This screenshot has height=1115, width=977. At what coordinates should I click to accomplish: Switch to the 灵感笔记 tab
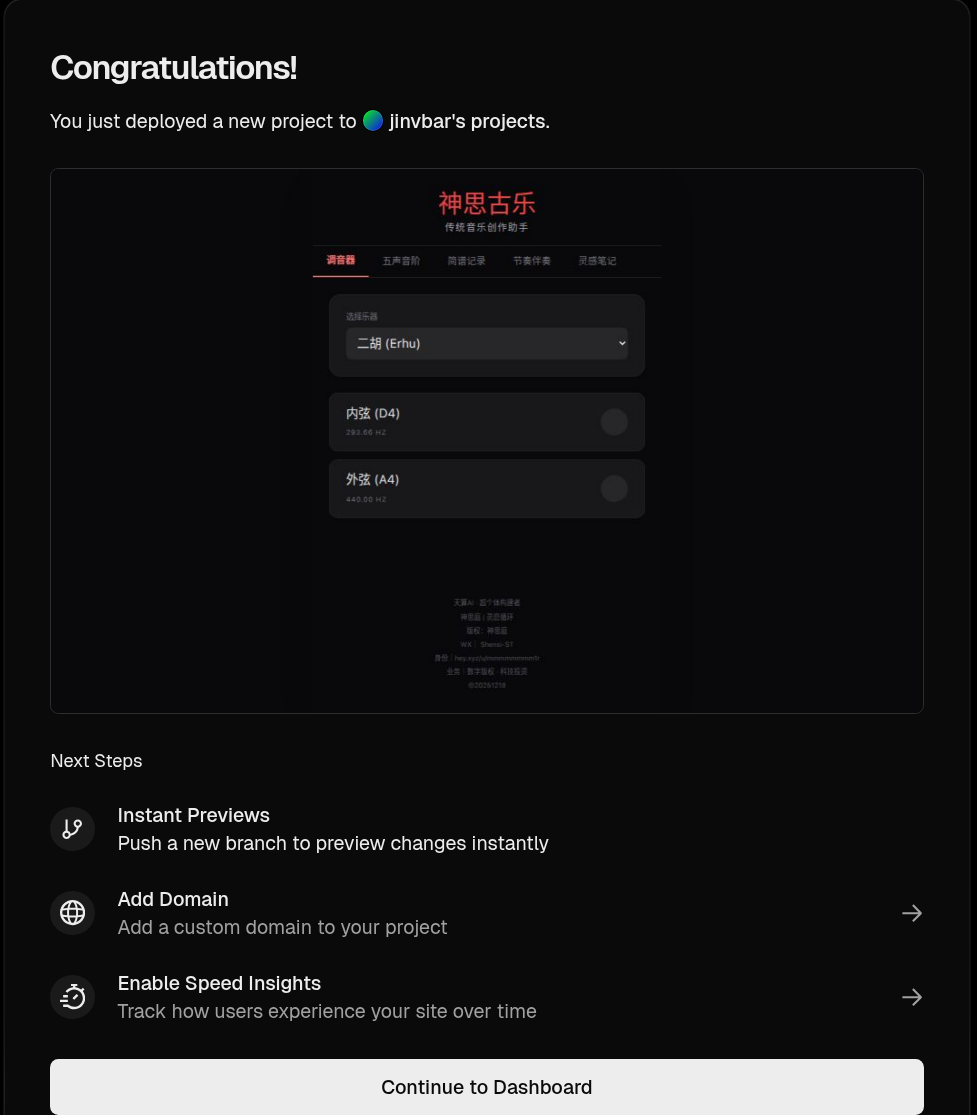pos(597,261)
